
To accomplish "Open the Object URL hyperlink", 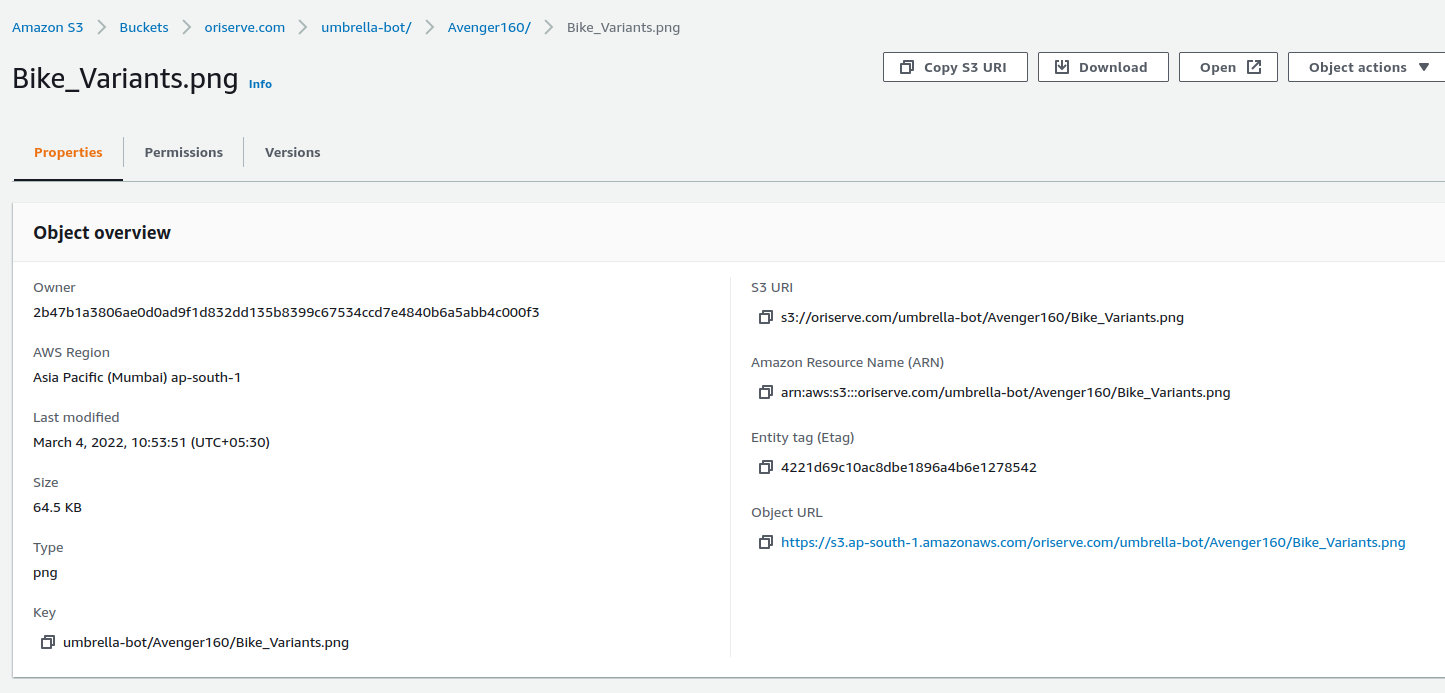I will click(1093, 543).
